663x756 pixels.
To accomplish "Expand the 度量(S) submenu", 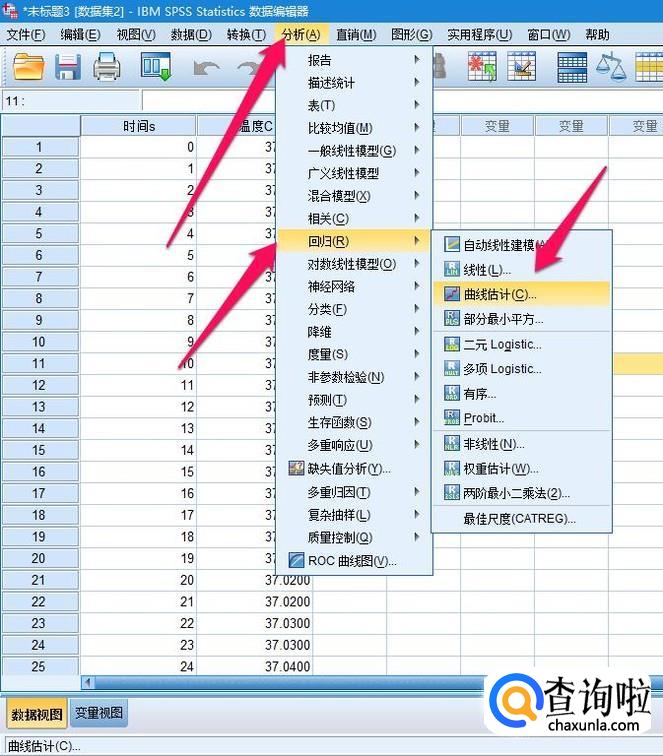I will click(x=354, y=354).
